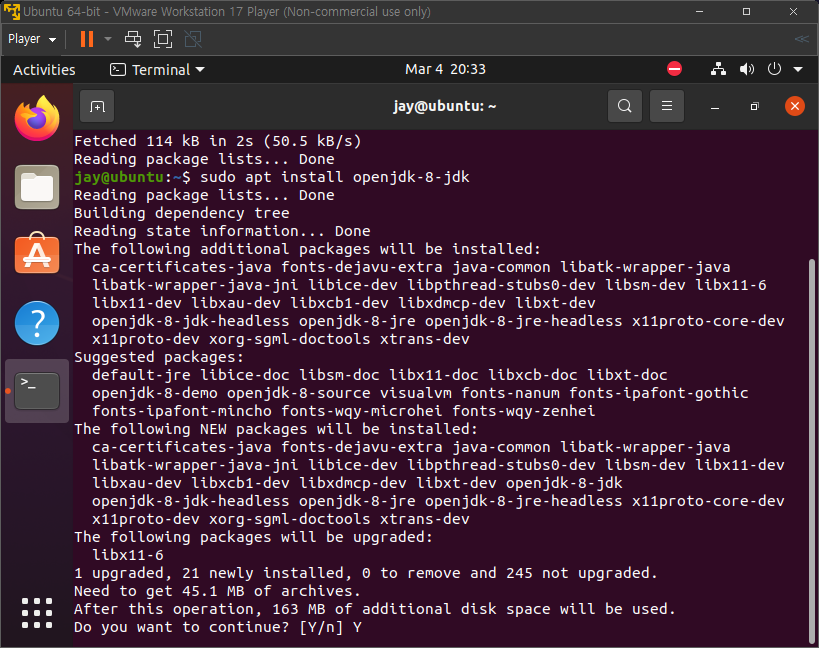Image resolution: width=819 pixels, height=648 pixels.
Task: Expand the Player menu
Action: tap(29, 39)
